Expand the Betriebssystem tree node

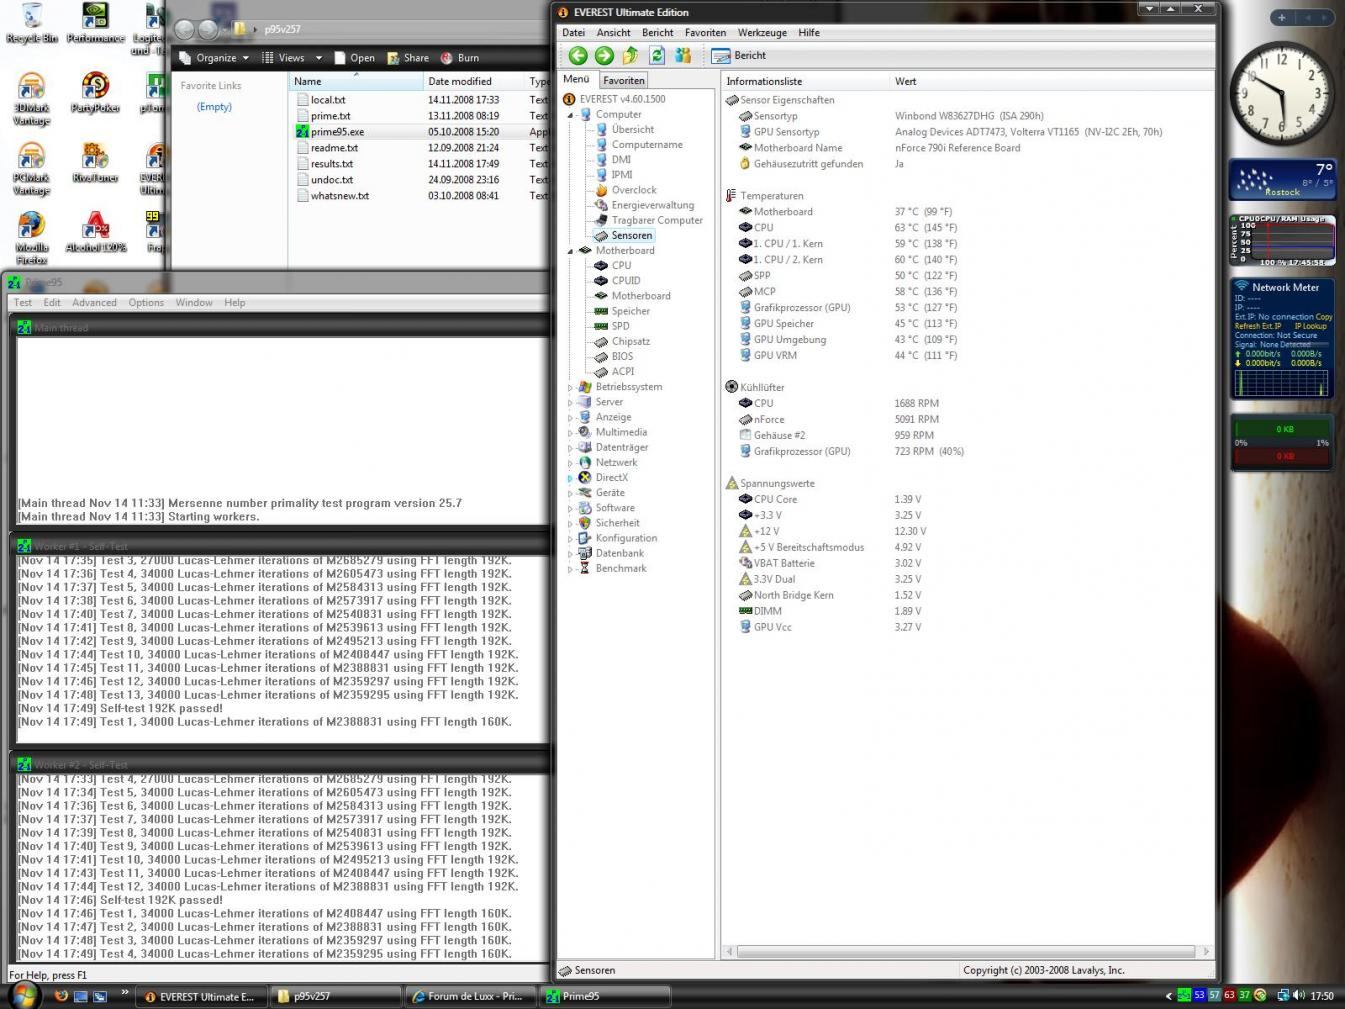pyautogui.click(x=571, y=387)
